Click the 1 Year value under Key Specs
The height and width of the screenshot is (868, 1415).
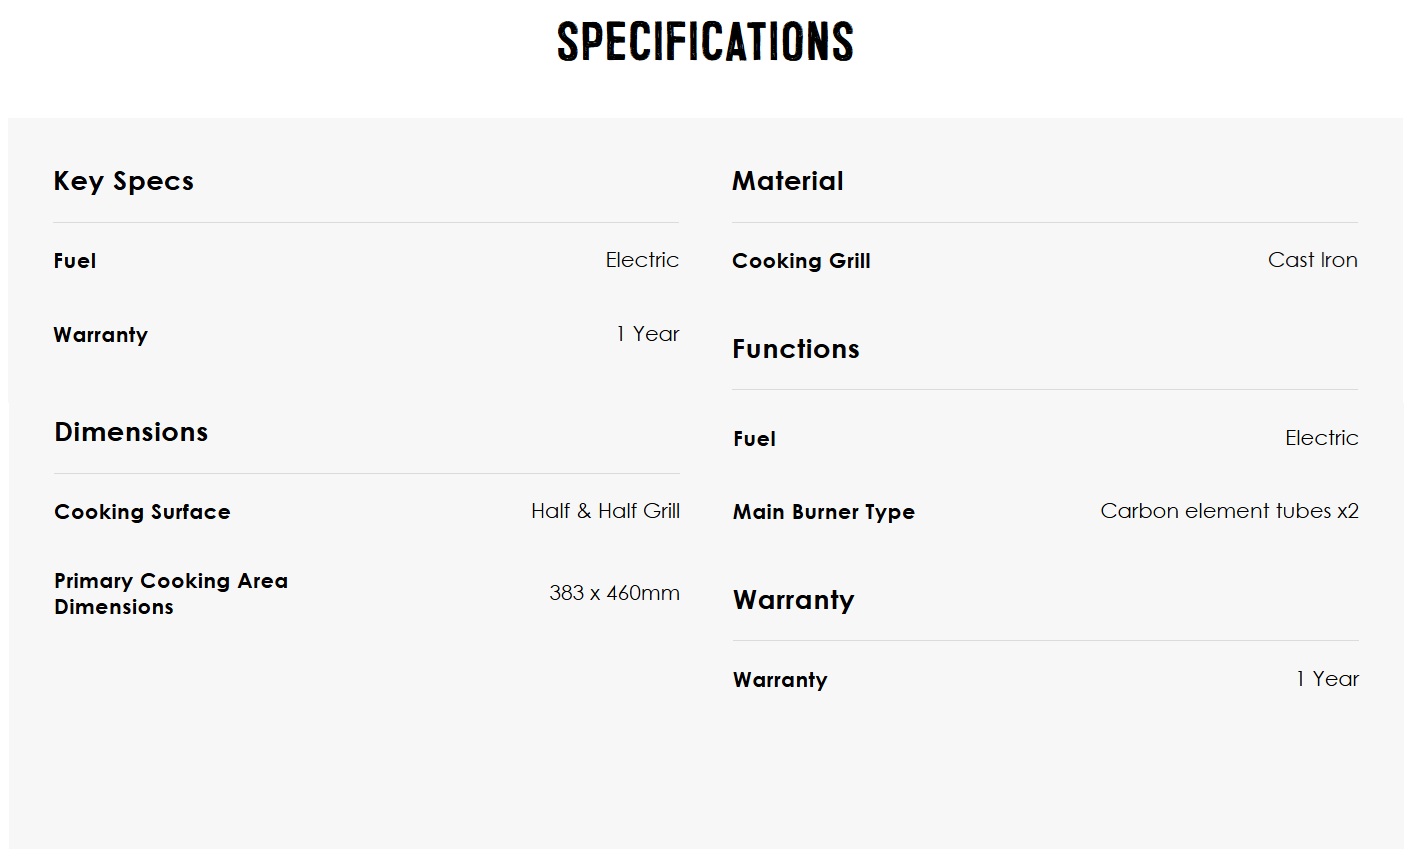click(x=648, y=334)
